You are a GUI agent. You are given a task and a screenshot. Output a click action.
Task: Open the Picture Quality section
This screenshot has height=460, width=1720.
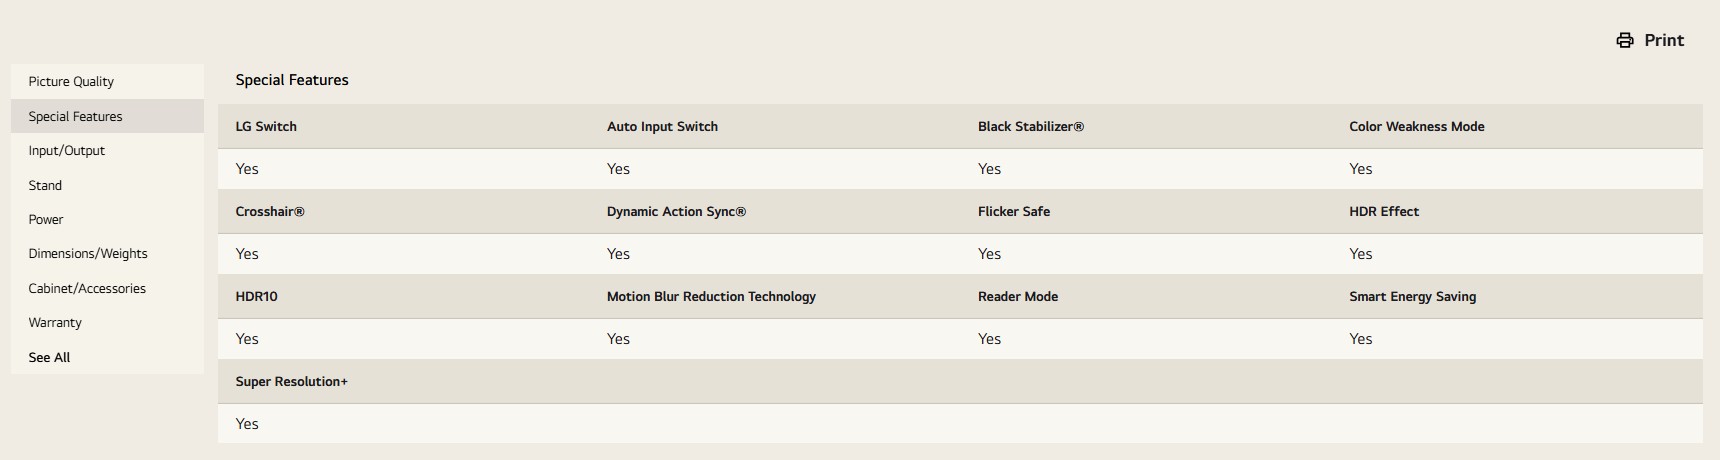pyautogui.click(x=71, y=82)
